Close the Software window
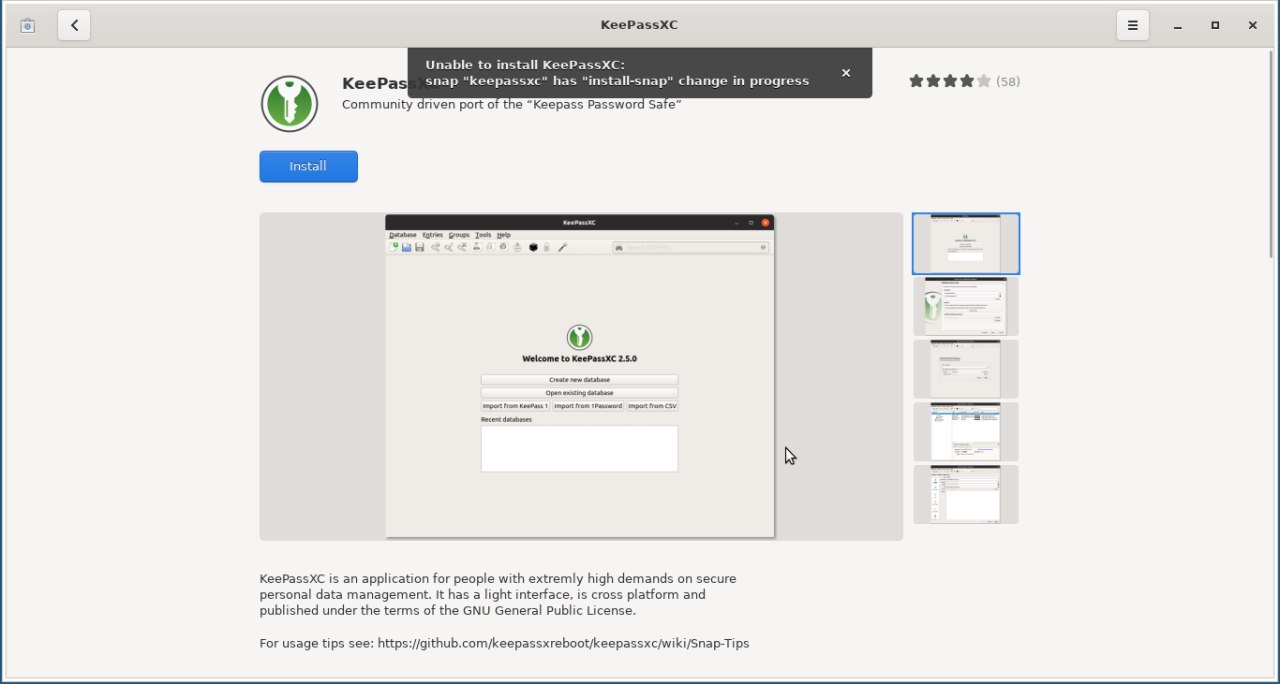The height and width of the screenshot is (684, 1280). [x=1252, y=25]
